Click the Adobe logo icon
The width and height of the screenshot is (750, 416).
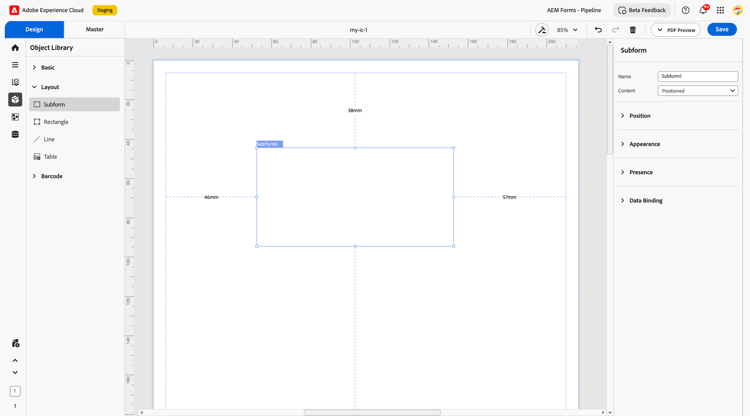[14, 10]
